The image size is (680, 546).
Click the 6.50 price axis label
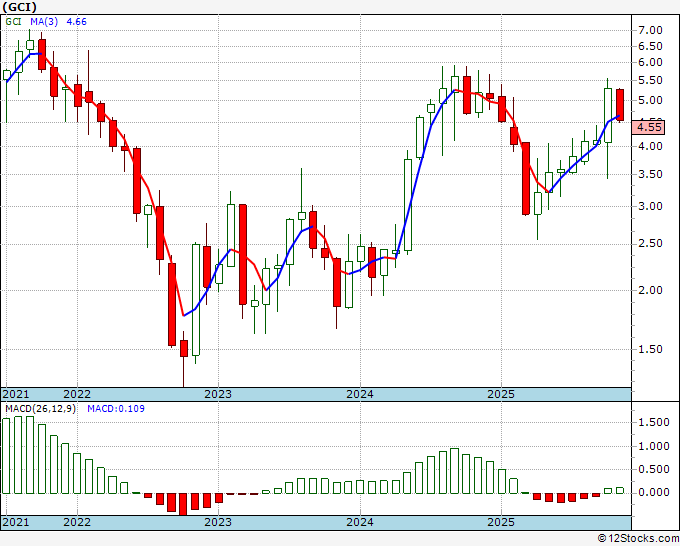coord(650,46)
